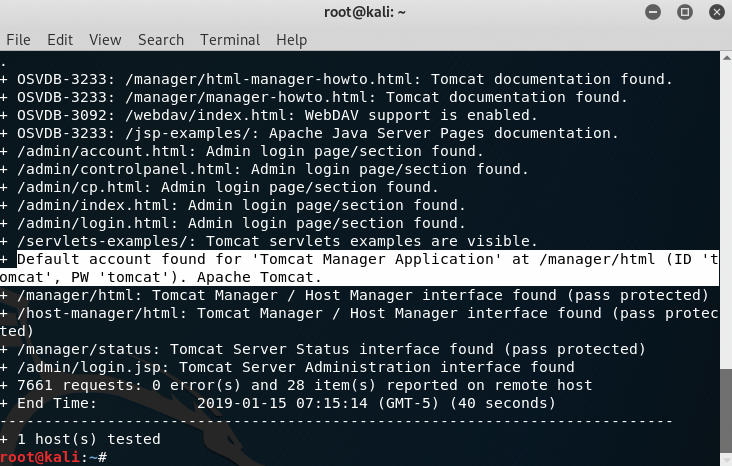Open the View menu
Screen dimensions: 732x466
(105, 40)
